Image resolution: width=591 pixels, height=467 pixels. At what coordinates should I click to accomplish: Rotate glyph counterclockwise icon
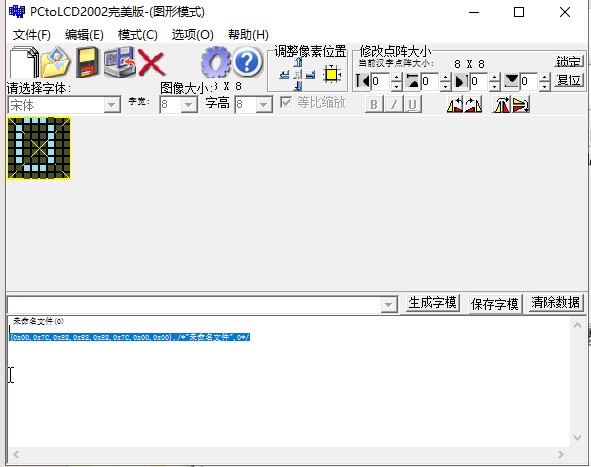[455, 105]
